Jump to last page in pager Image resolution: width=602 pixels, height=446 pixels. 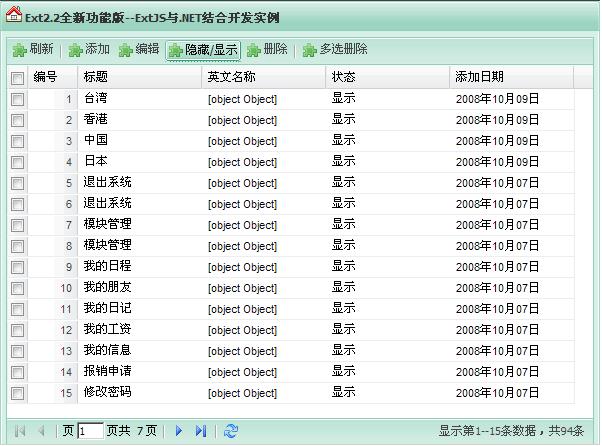click(x=201, y=431)
